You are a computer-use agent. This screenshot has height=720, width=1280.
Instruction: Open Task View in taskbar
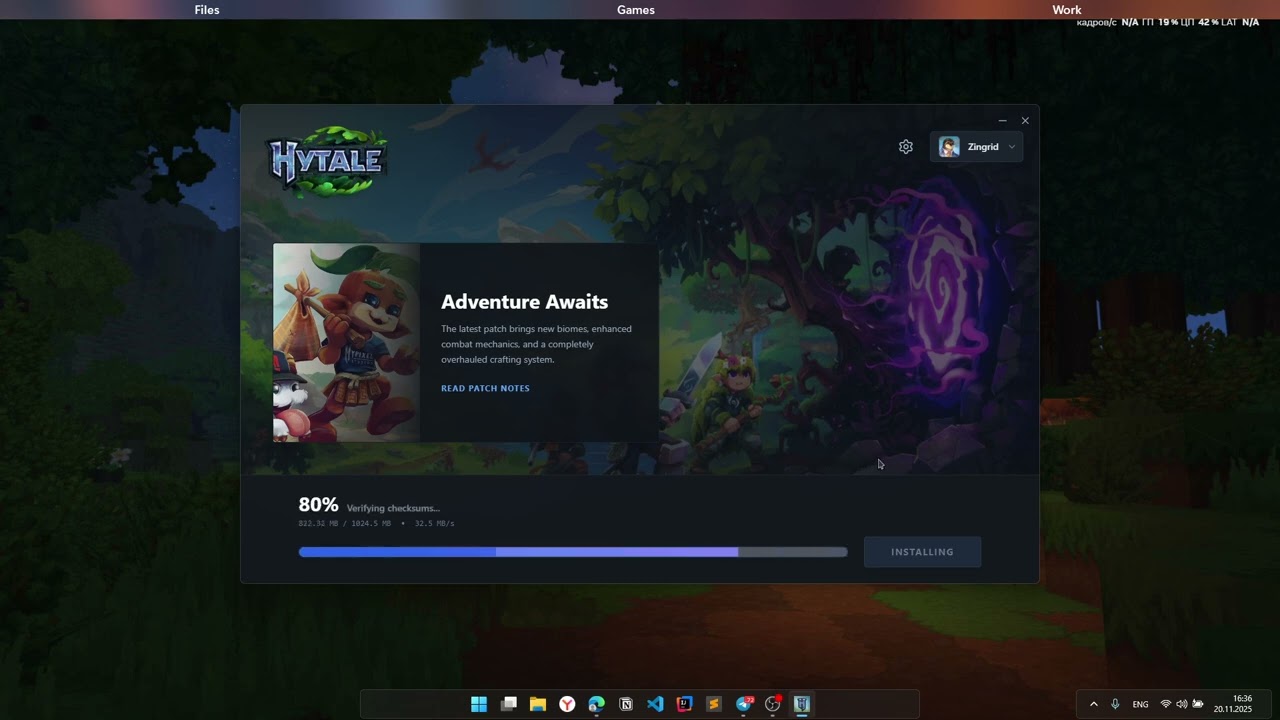tap(508, 704)
